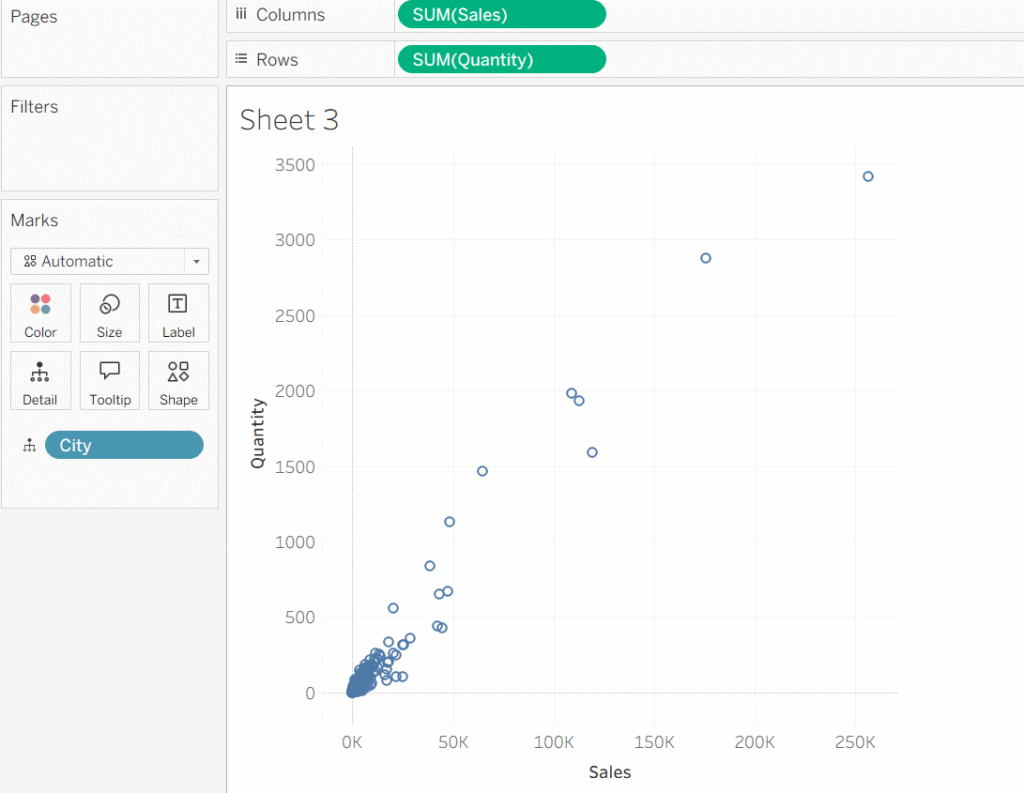Viewport: 1024px width, 793px height.
Task: Click the Size button in Marks card
Action: 109,313
